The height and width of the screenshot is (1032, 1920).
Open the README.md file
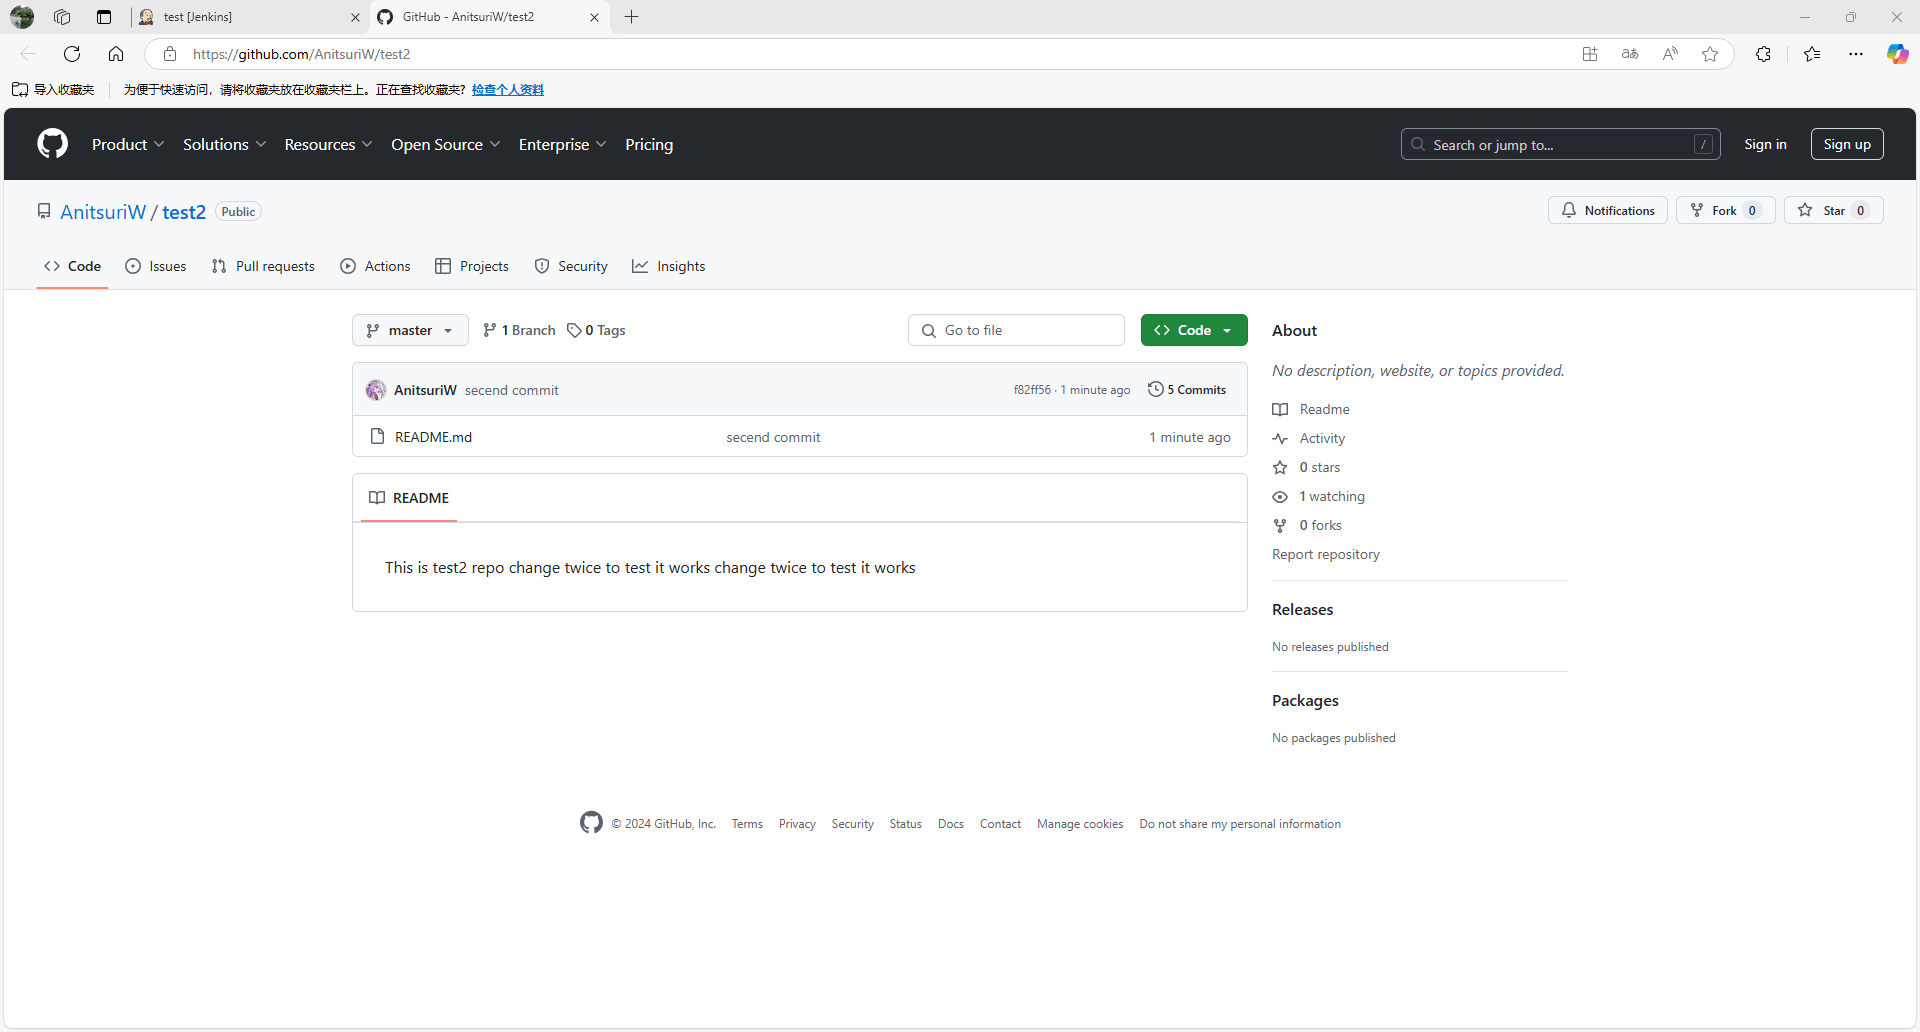(433, 438)
